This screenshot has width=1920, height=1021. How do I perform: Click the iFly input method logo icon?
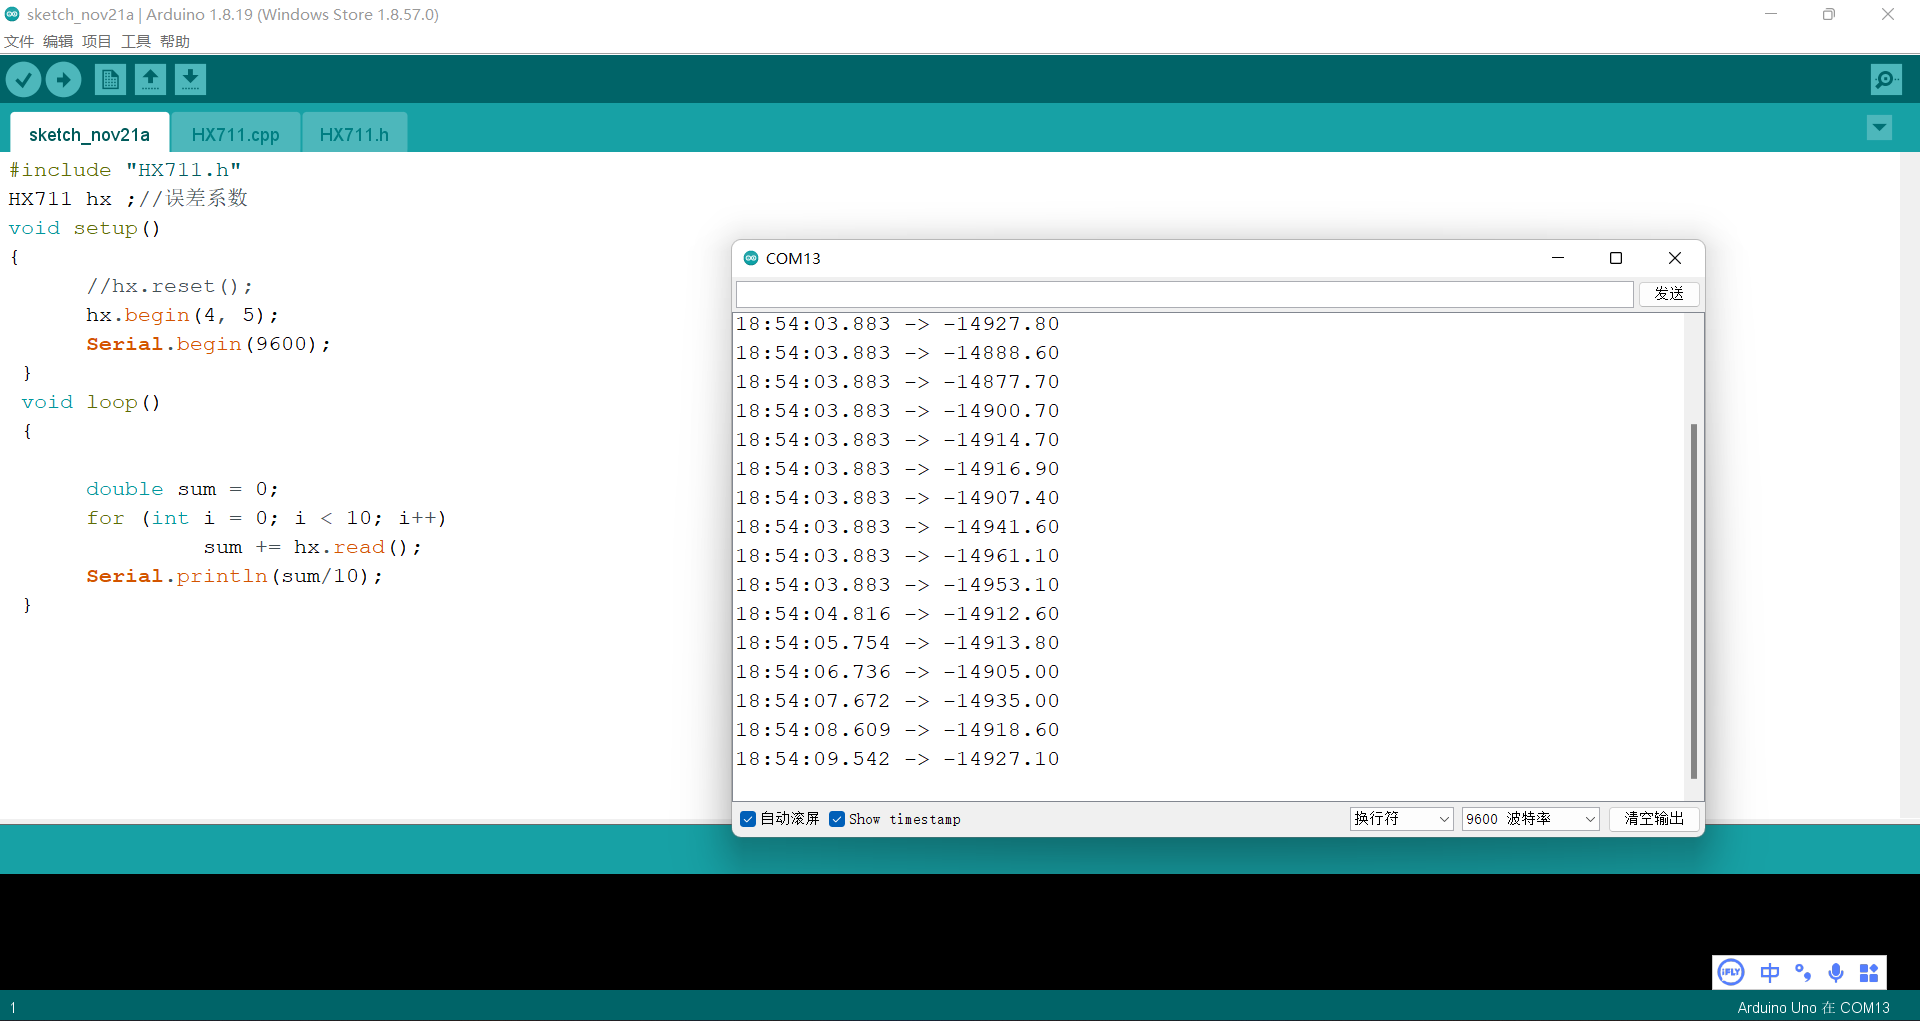click(x=1731, y=972)
